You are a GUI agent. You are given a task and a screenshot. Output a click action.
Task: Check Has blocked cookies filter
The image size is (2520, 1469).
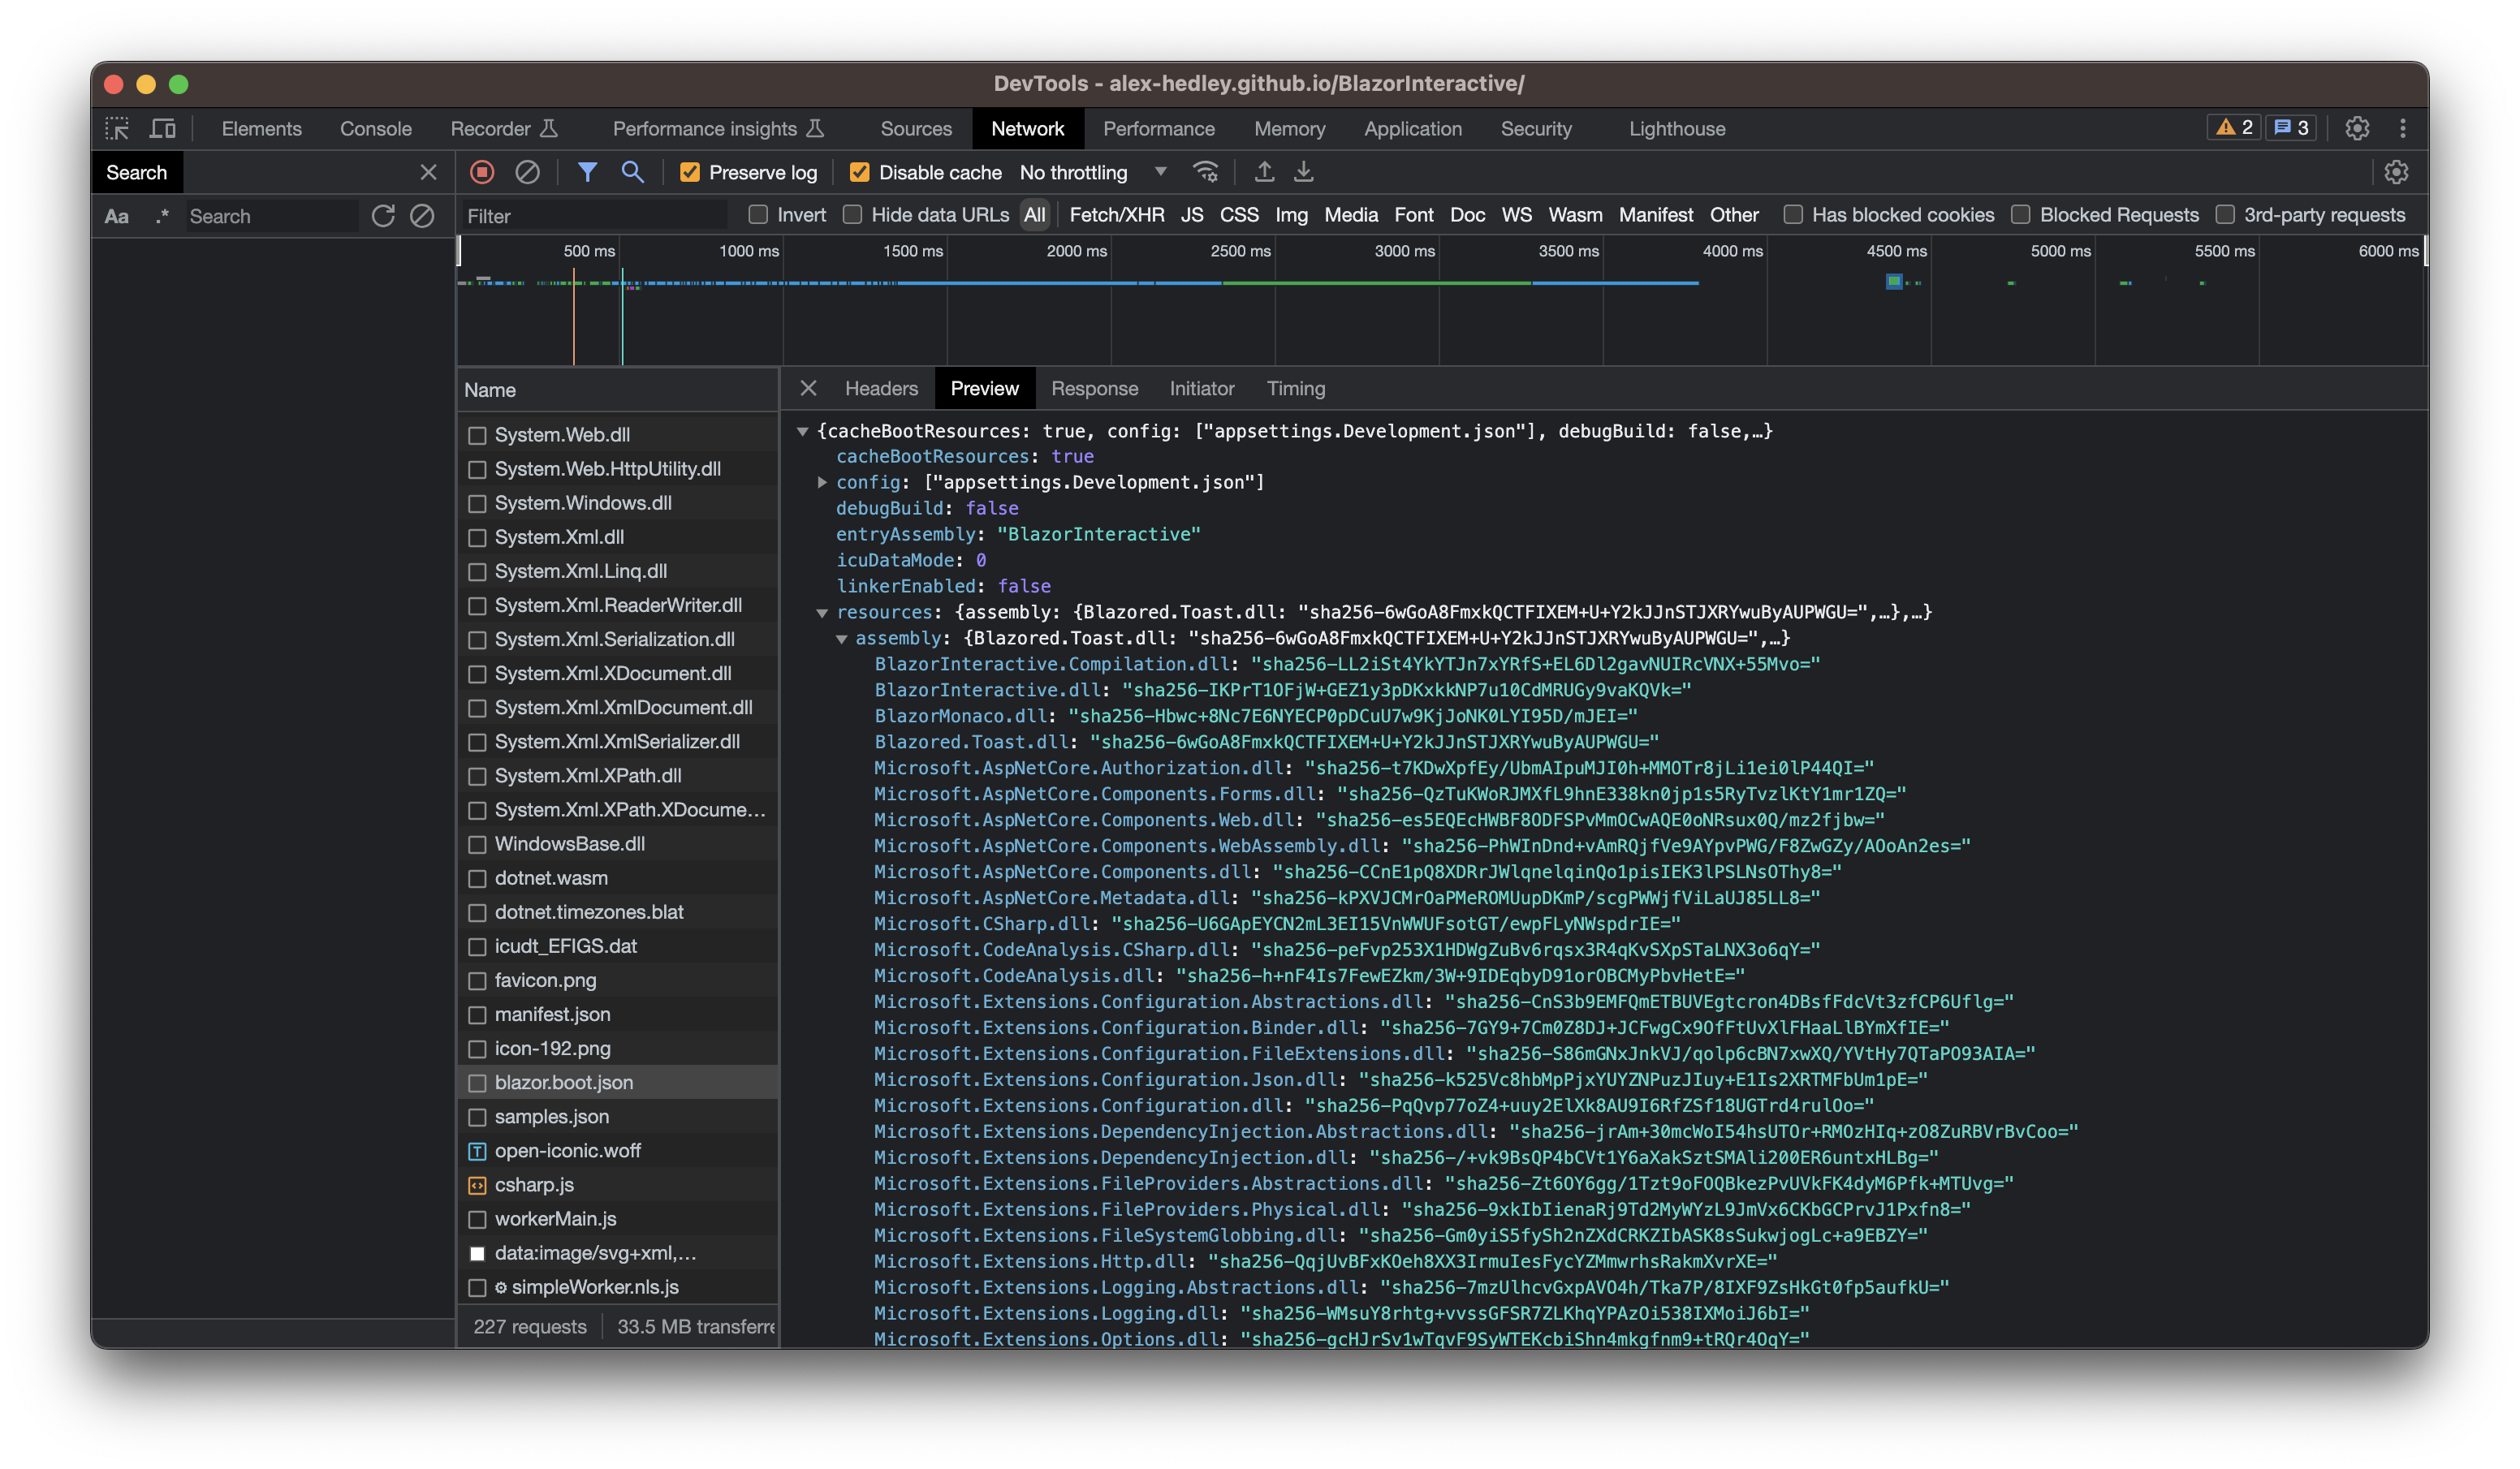[x=1793, y=214]
